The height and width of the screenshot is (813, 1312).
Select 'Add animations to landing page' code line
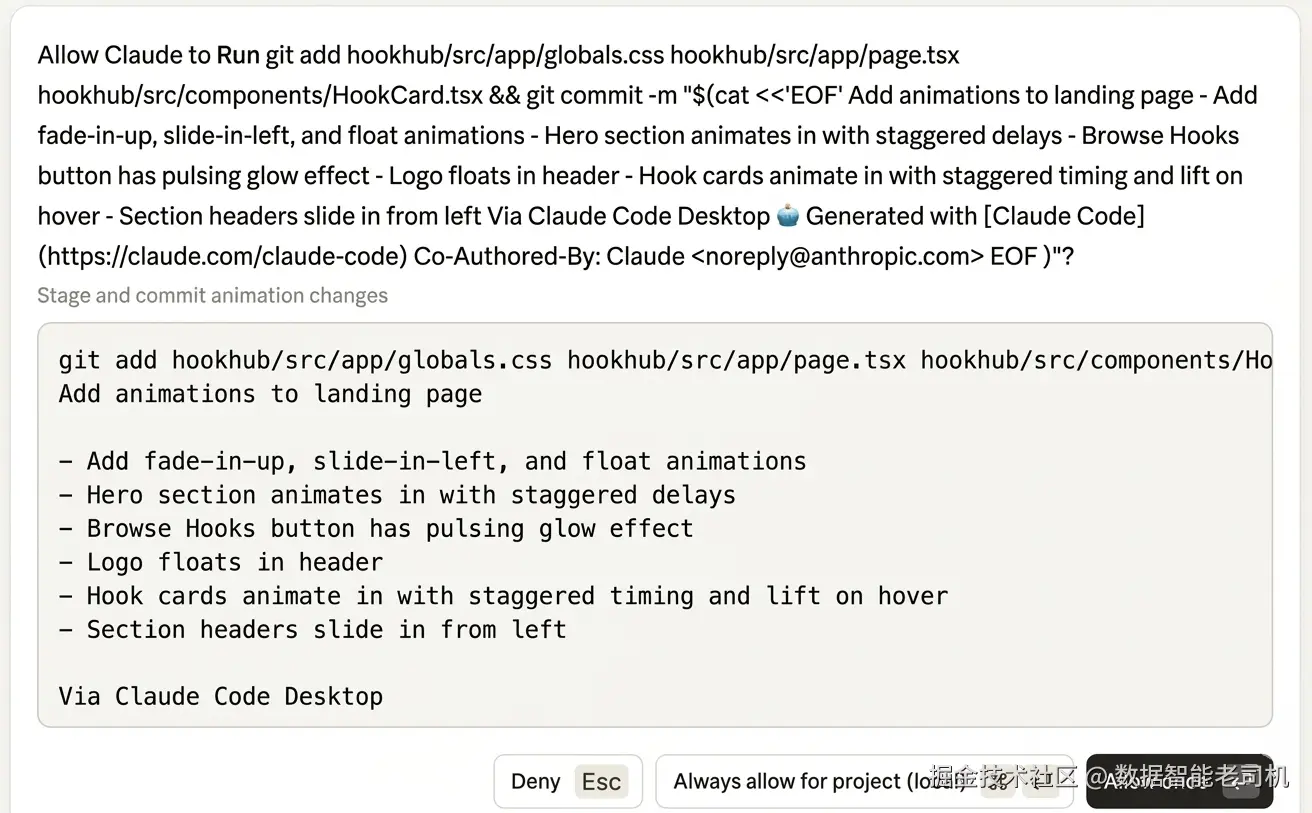[x=270, y=394]
